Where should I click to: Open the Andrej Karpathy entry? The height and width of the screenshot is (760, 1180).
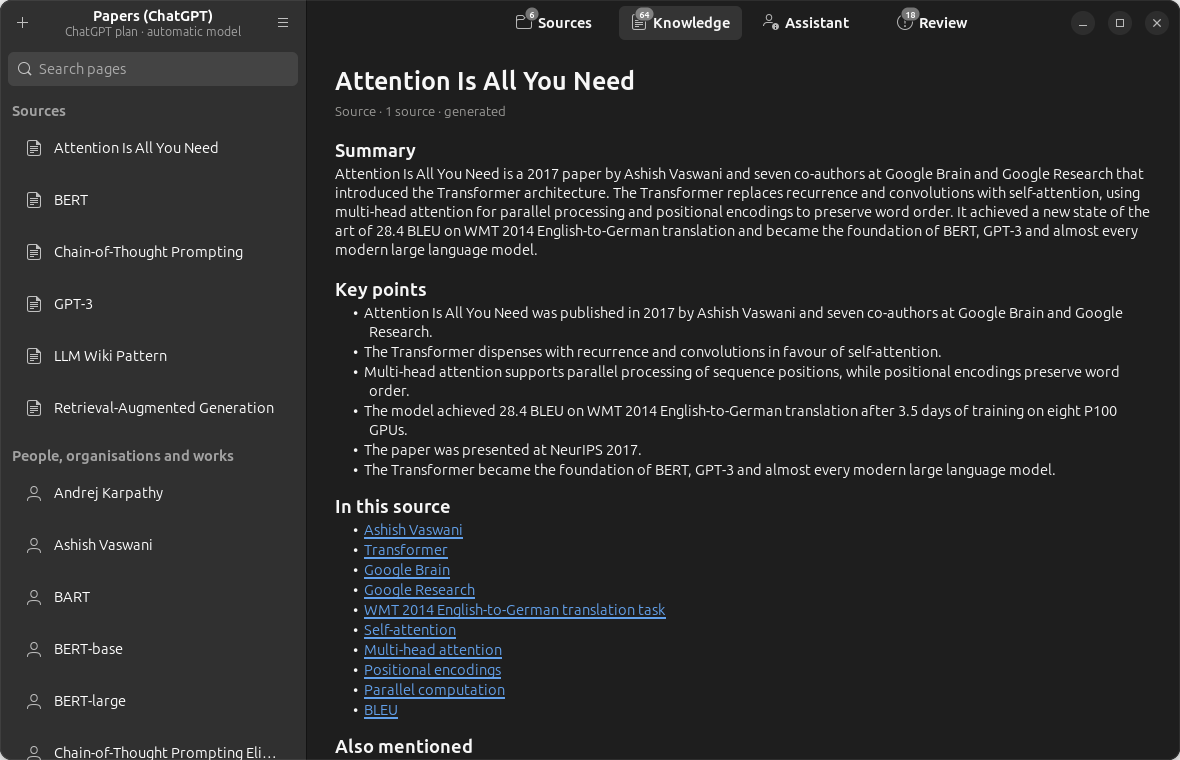click(x=153, y=494)
